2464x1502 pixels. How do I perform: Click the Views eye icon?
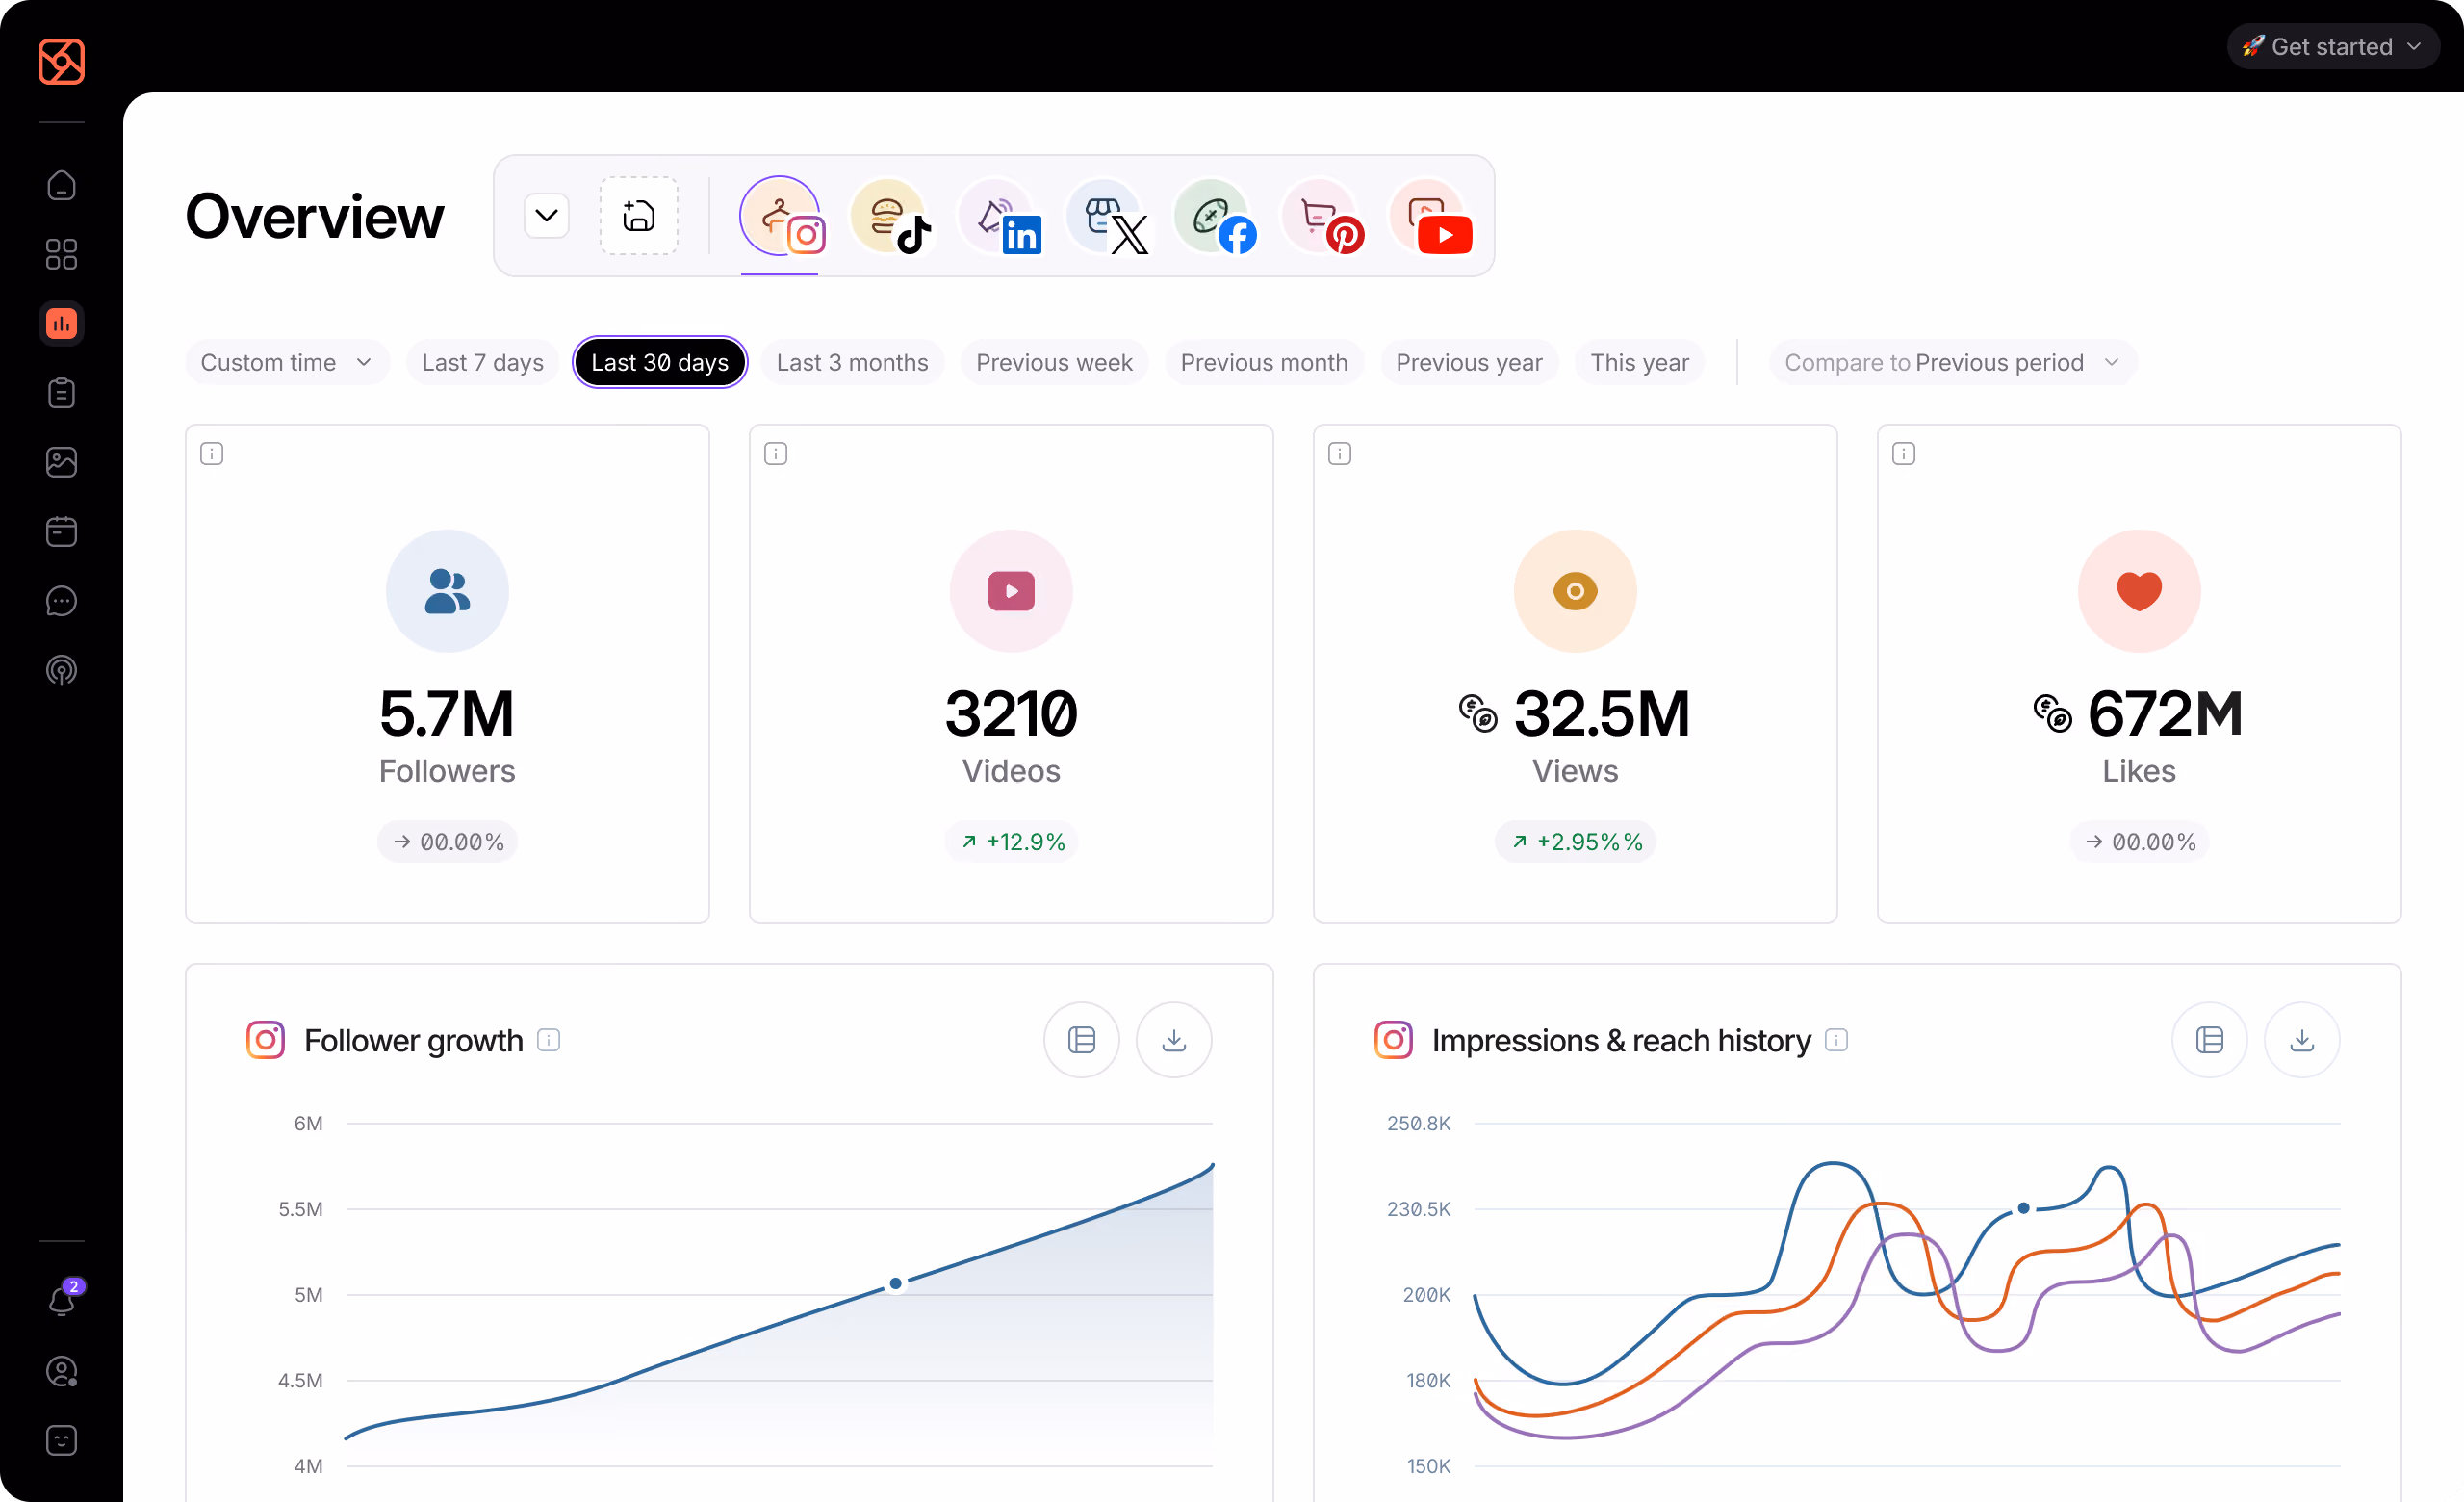click(1575, 591)
